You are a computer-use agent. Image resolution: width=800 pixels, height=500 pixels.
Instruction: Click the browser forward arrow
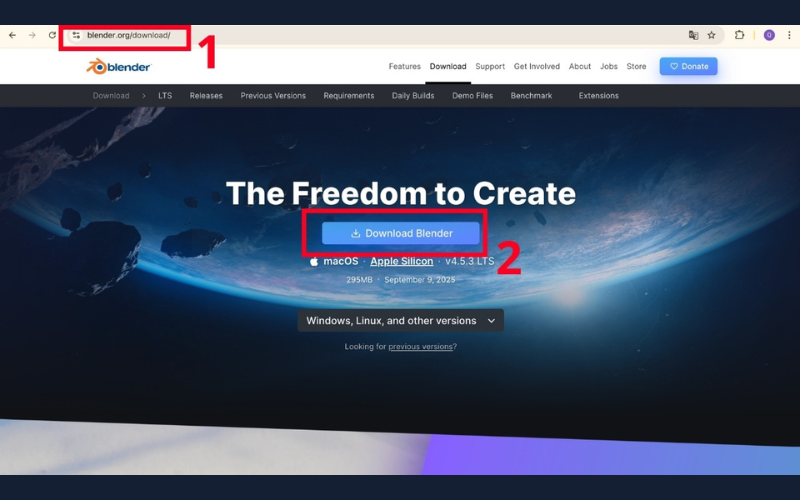(x=32, y=35)
